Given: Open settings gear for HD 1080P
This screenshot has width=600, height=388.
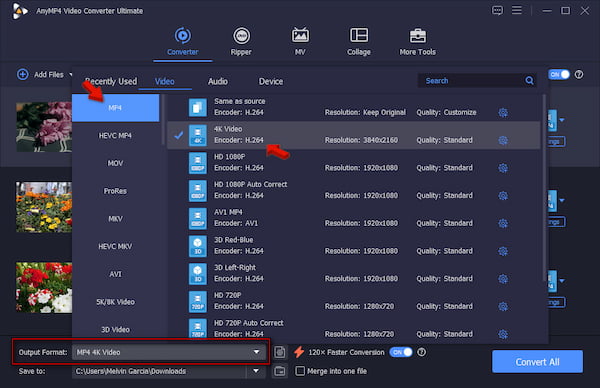Looking at the screenshot, I should pyautogui.click(x=503, y=168).
